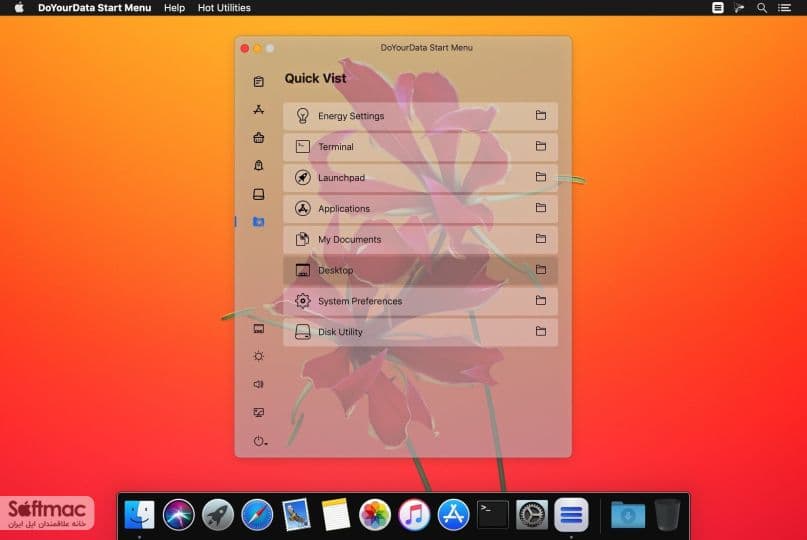Click folder icon beside Energy Settings

(540, 115)
